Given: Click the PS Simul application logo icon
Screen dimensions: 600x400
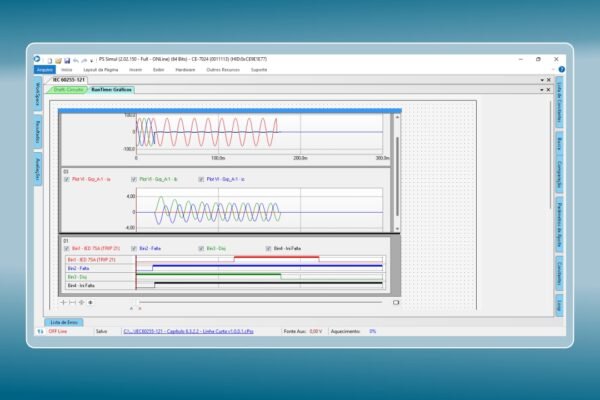Looking at the screenshot, I should point(37,59).
